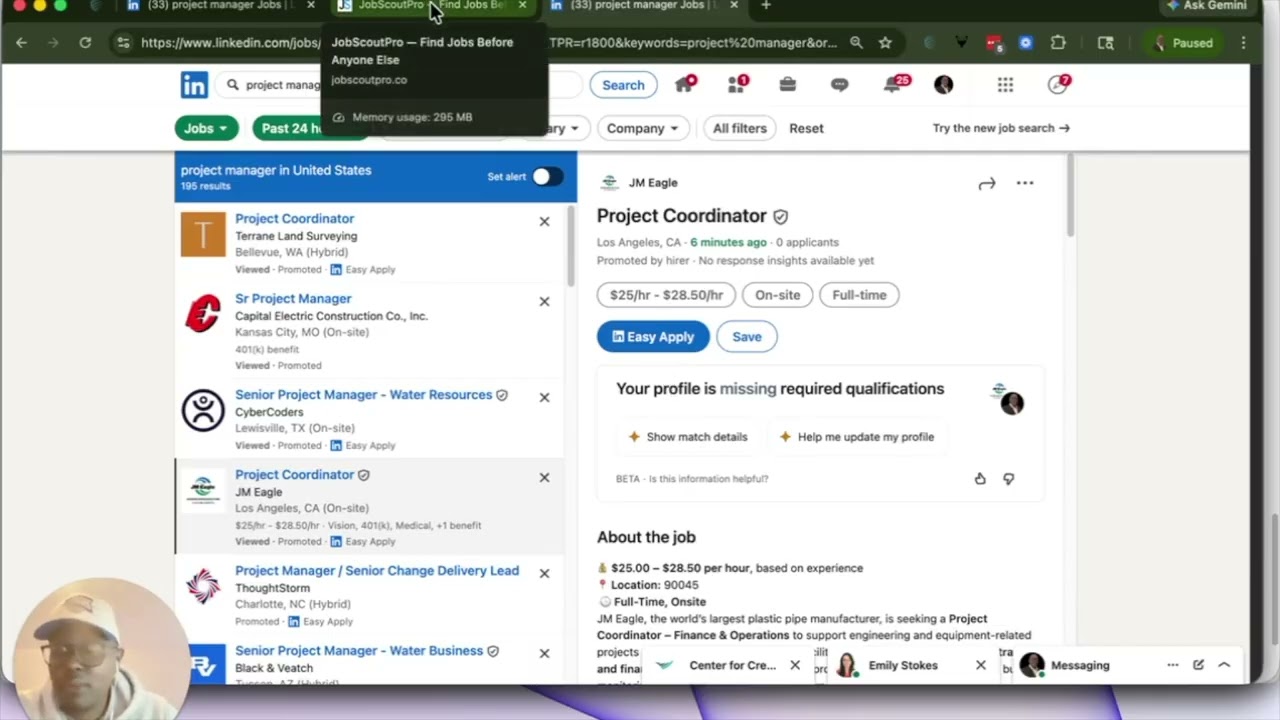Go back with the browser back arrow

(x=21, y=43)
